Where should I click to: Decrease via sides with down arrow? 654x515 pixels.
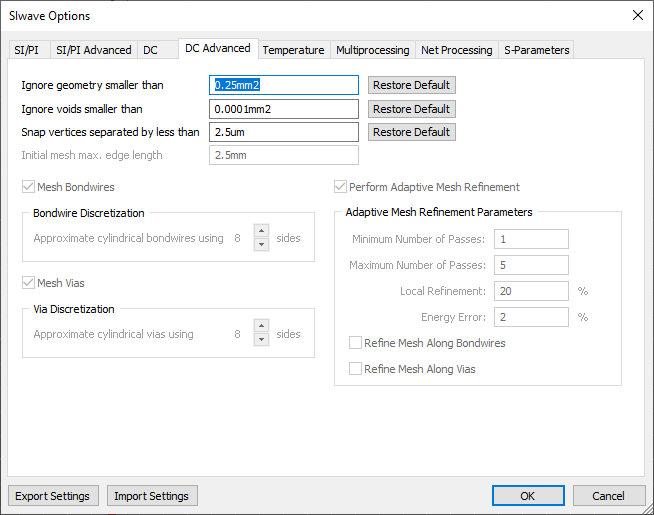[x=262, y=339]
